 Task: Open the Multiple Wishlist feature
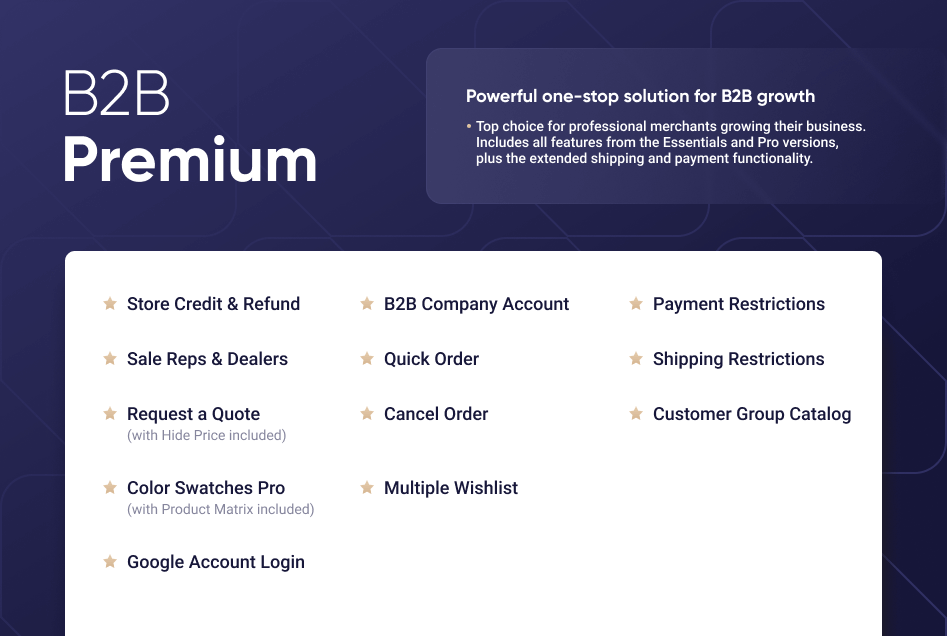[x=451, y=488]
